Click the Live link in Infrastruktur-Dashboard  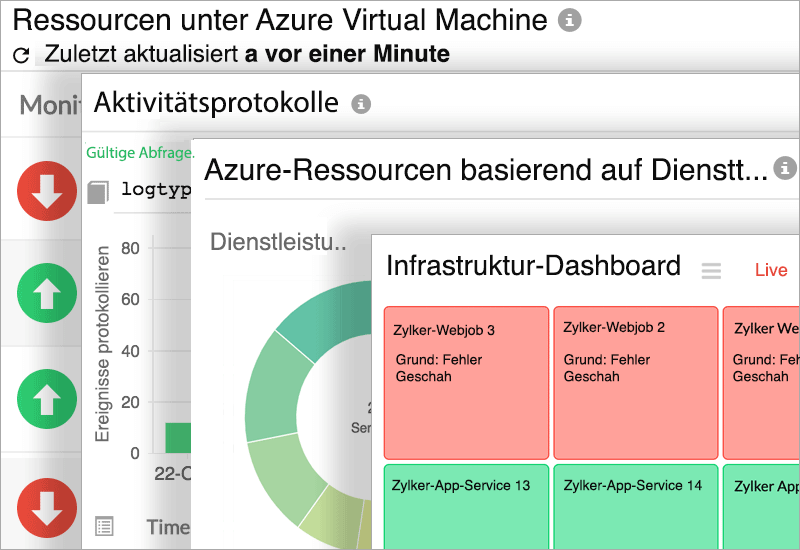[x=771, y=270]
